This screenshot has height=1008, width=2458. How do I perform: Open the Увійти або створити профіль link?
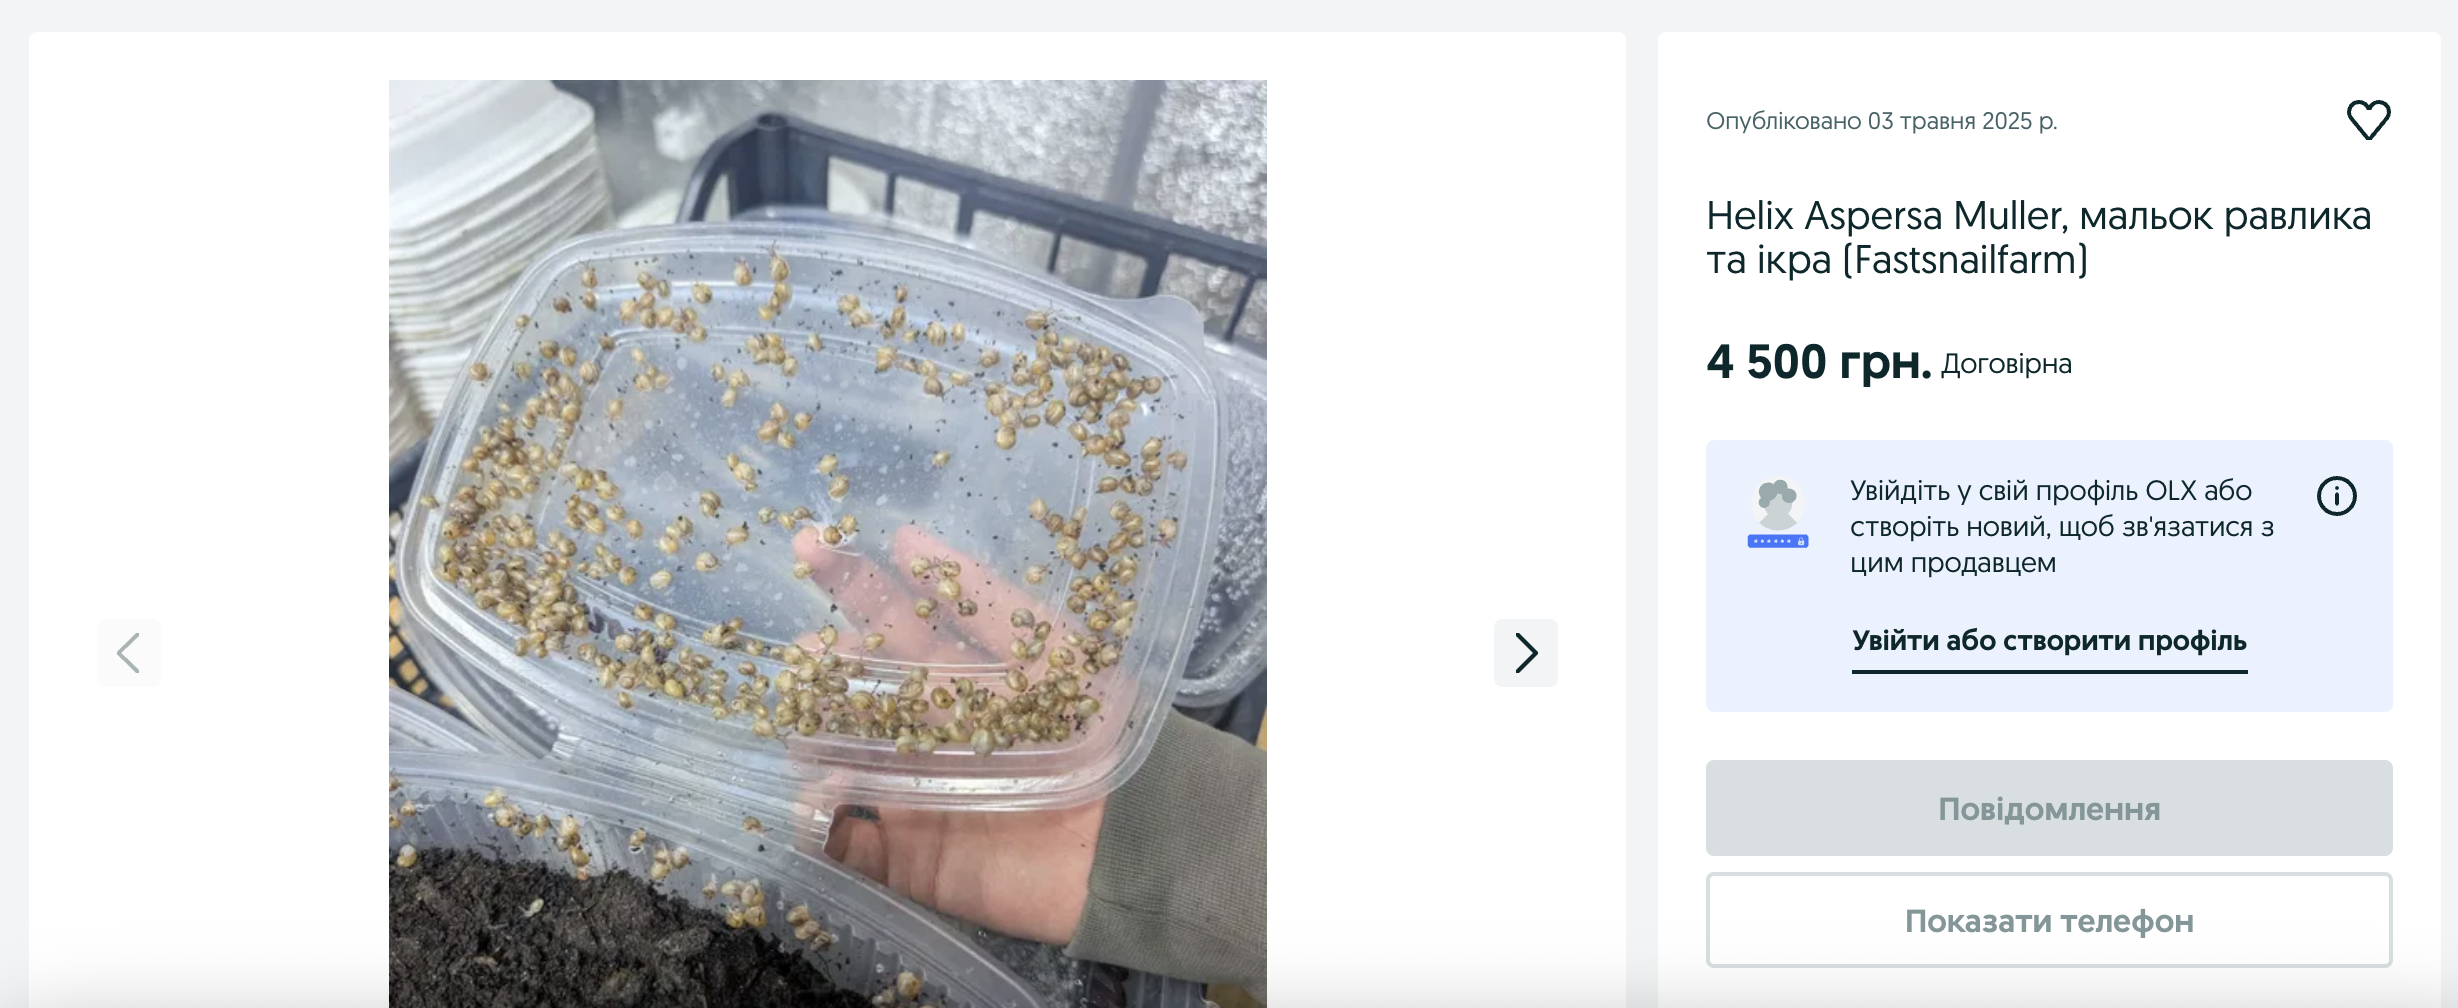[x=2049, y=642]
